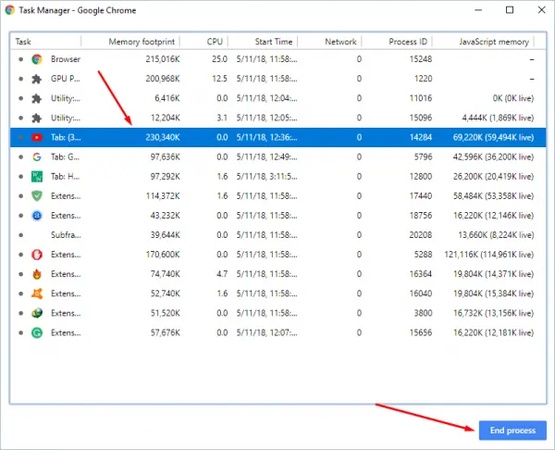Click the green Grammarly G extension icon
555x450 pixels.
[37, 332]
